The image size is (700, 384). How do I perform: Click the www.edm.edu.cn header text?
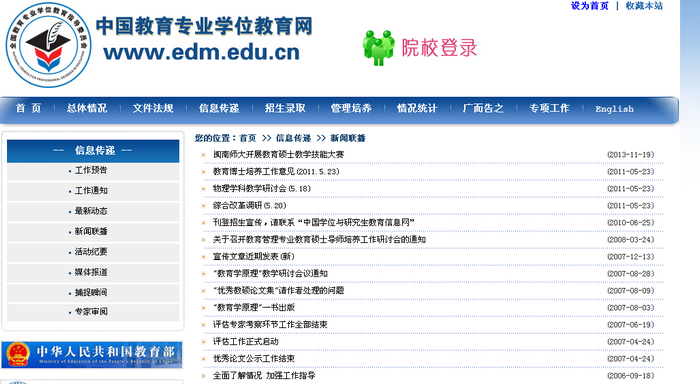pyautogui.click(x=202, y=52)
